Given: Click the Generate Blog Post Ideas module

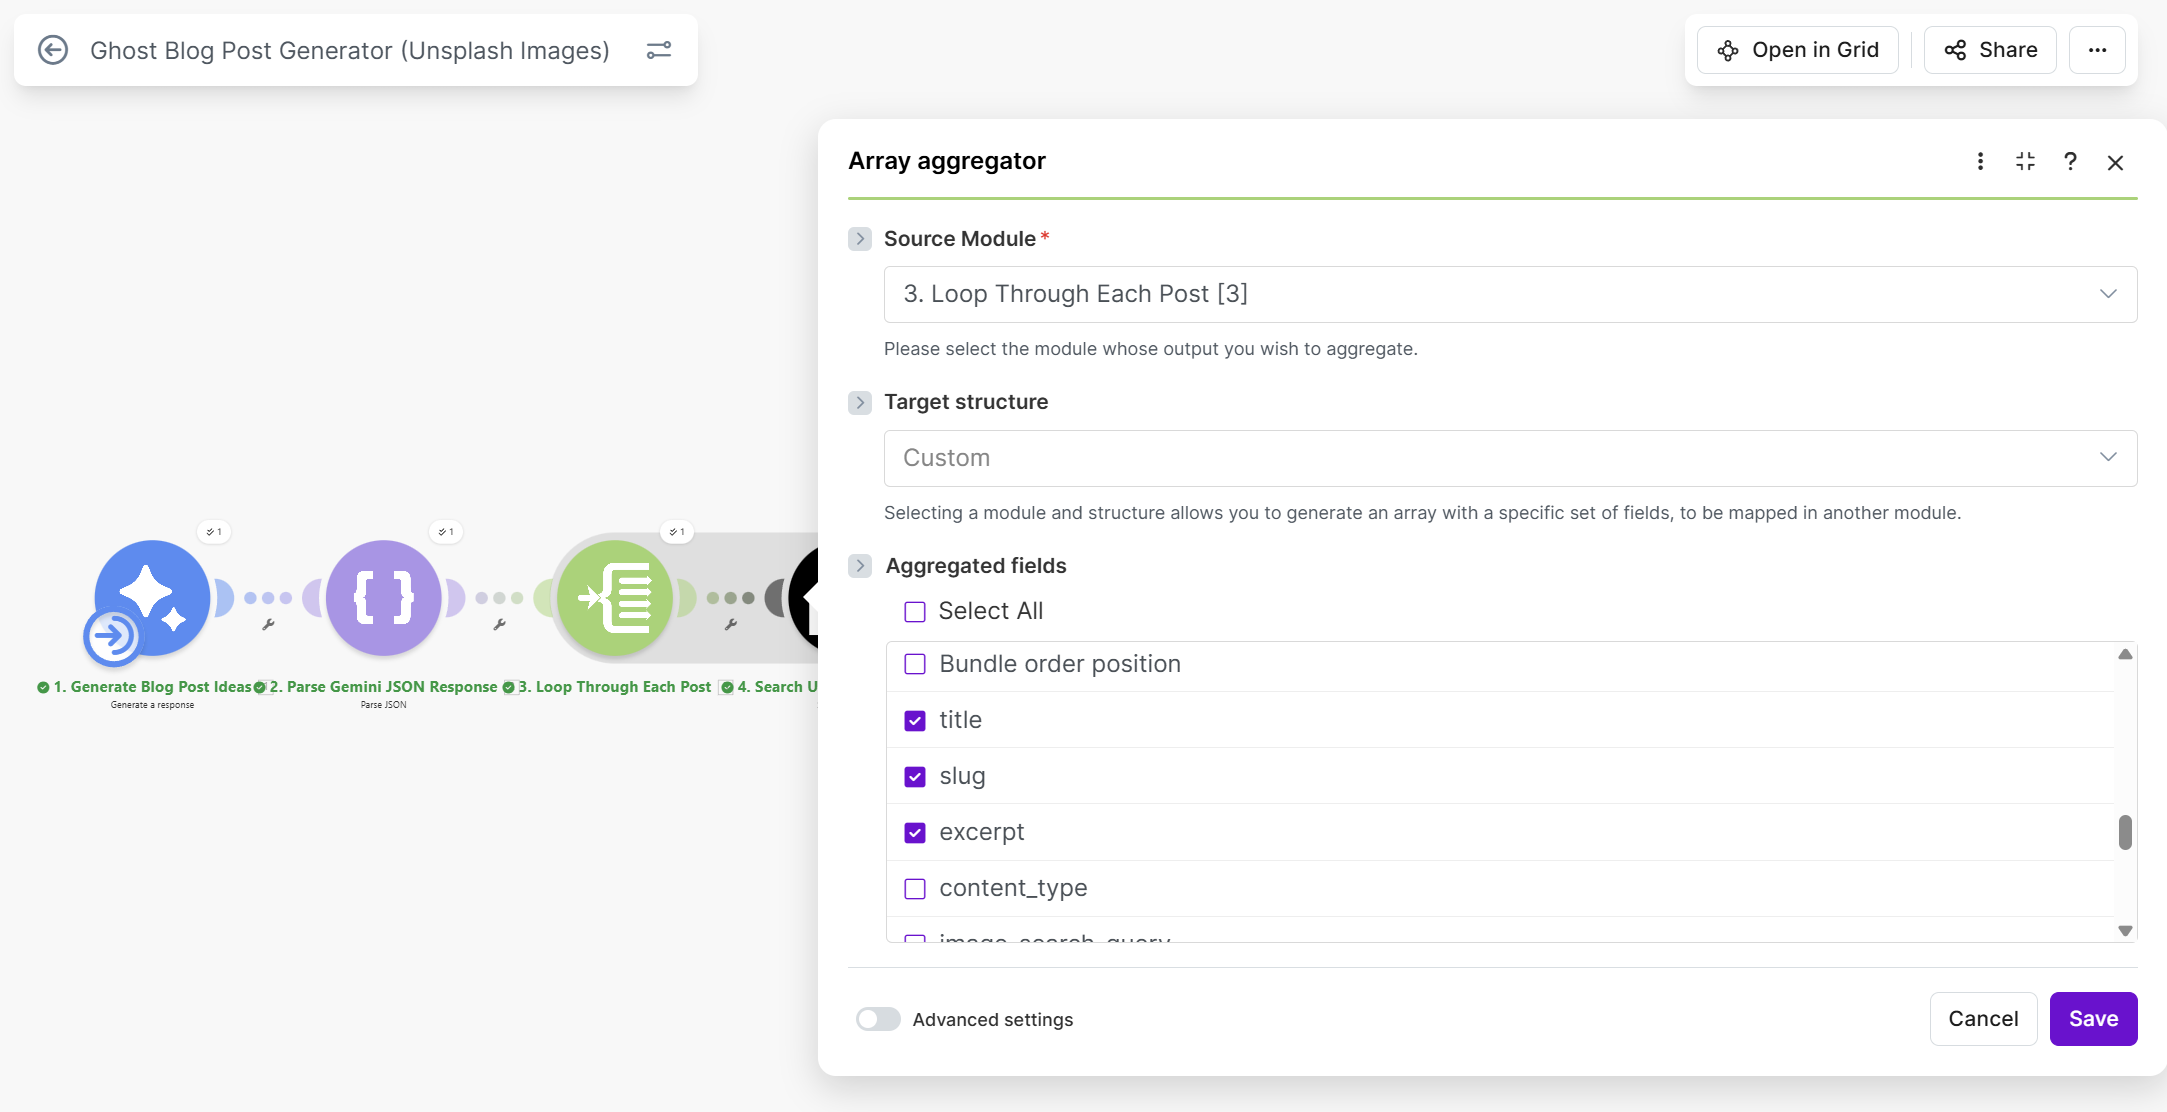Looking at the screenshot, I should (152, 597).
